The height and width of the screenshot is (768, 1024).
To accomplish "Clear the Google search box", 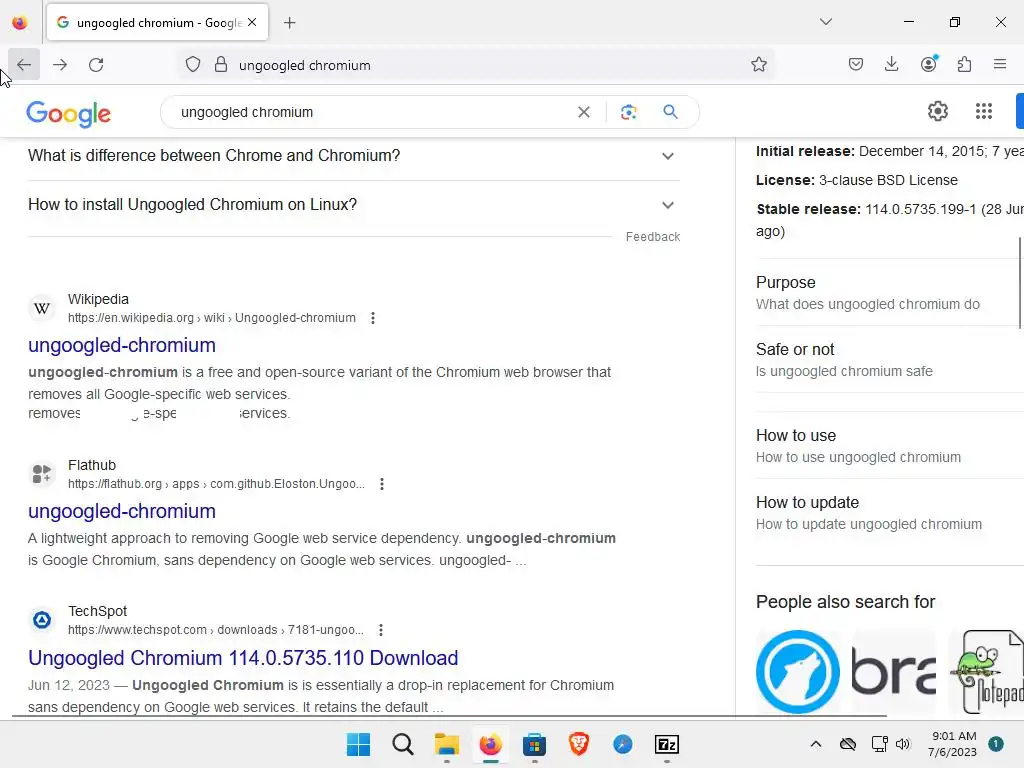I will click(584, 112).
